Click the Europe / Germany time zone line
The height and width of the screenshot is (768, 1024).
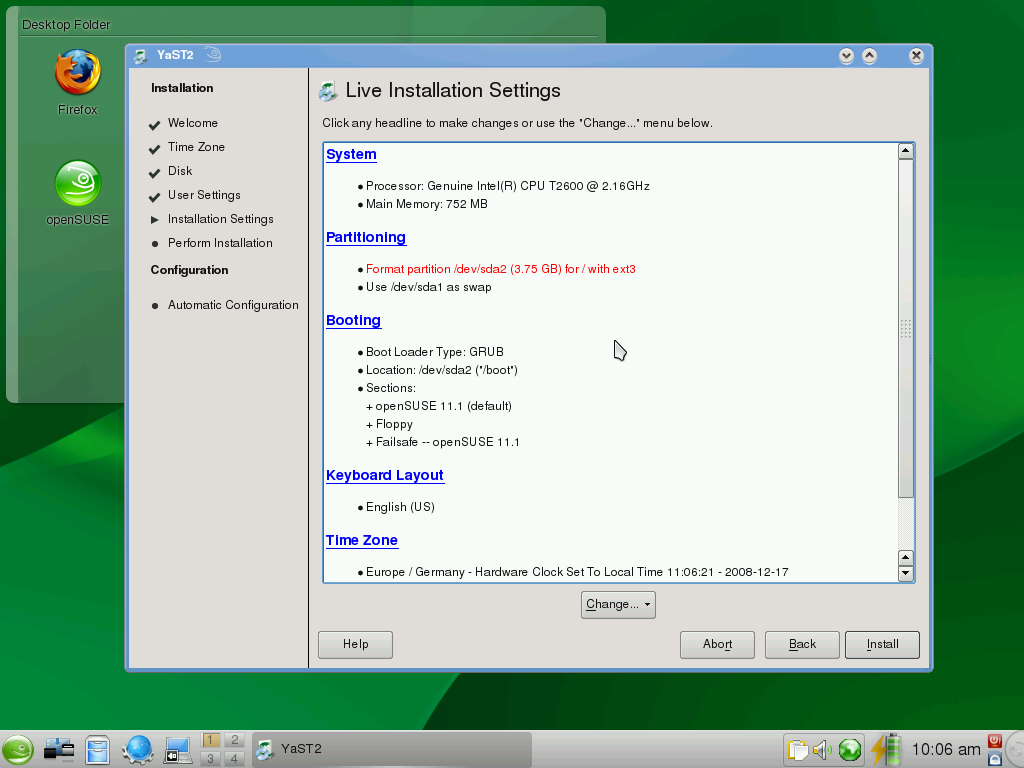[577, 572]
